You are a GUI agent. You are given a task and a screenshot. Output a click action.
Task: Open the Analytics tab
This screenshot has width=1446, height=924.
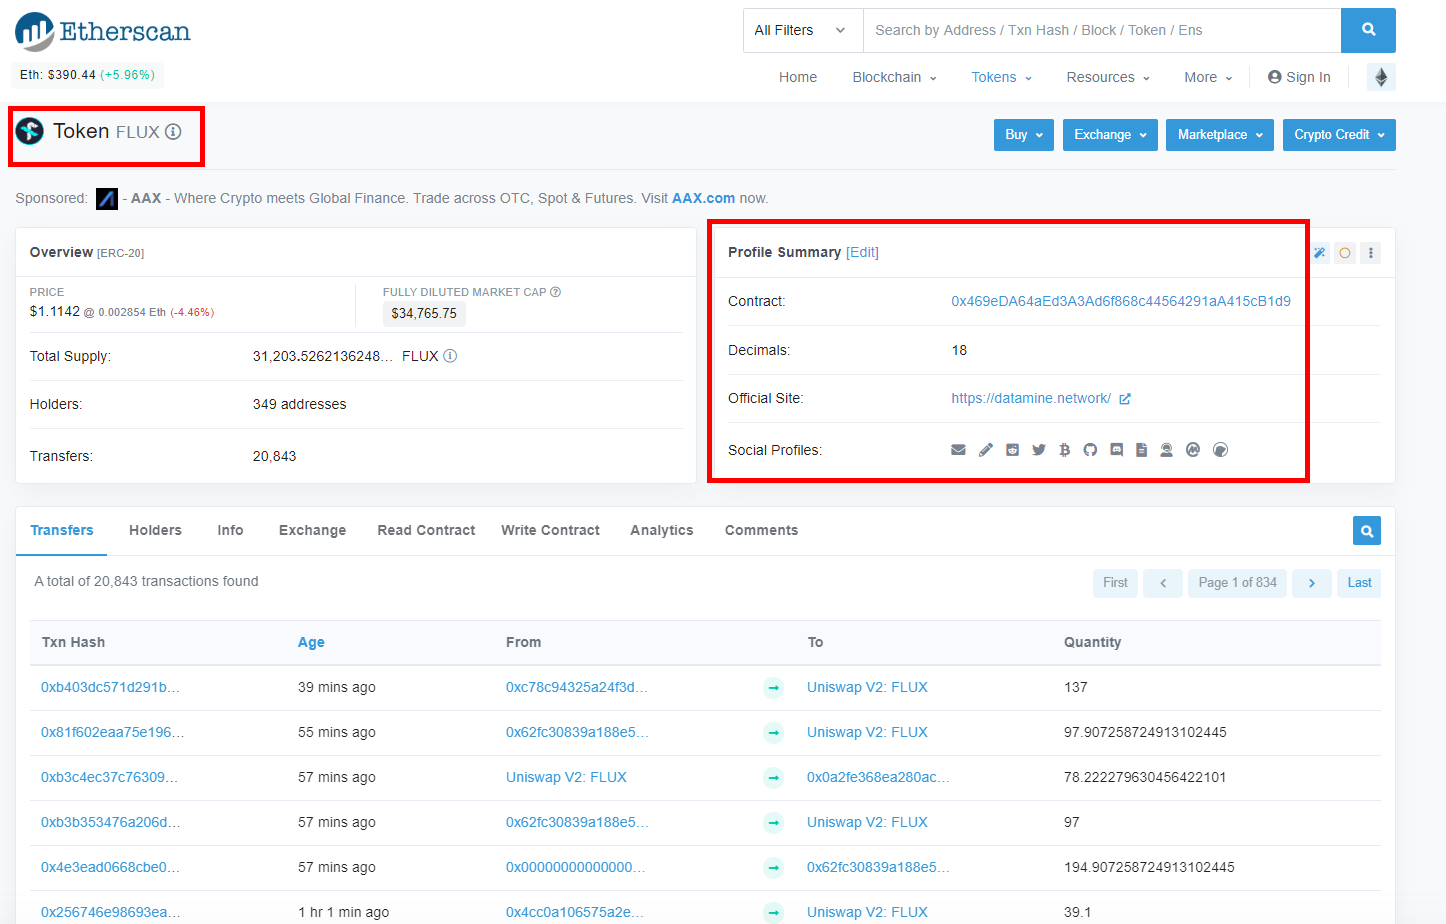pyautogui.click(x=661, y=531)
